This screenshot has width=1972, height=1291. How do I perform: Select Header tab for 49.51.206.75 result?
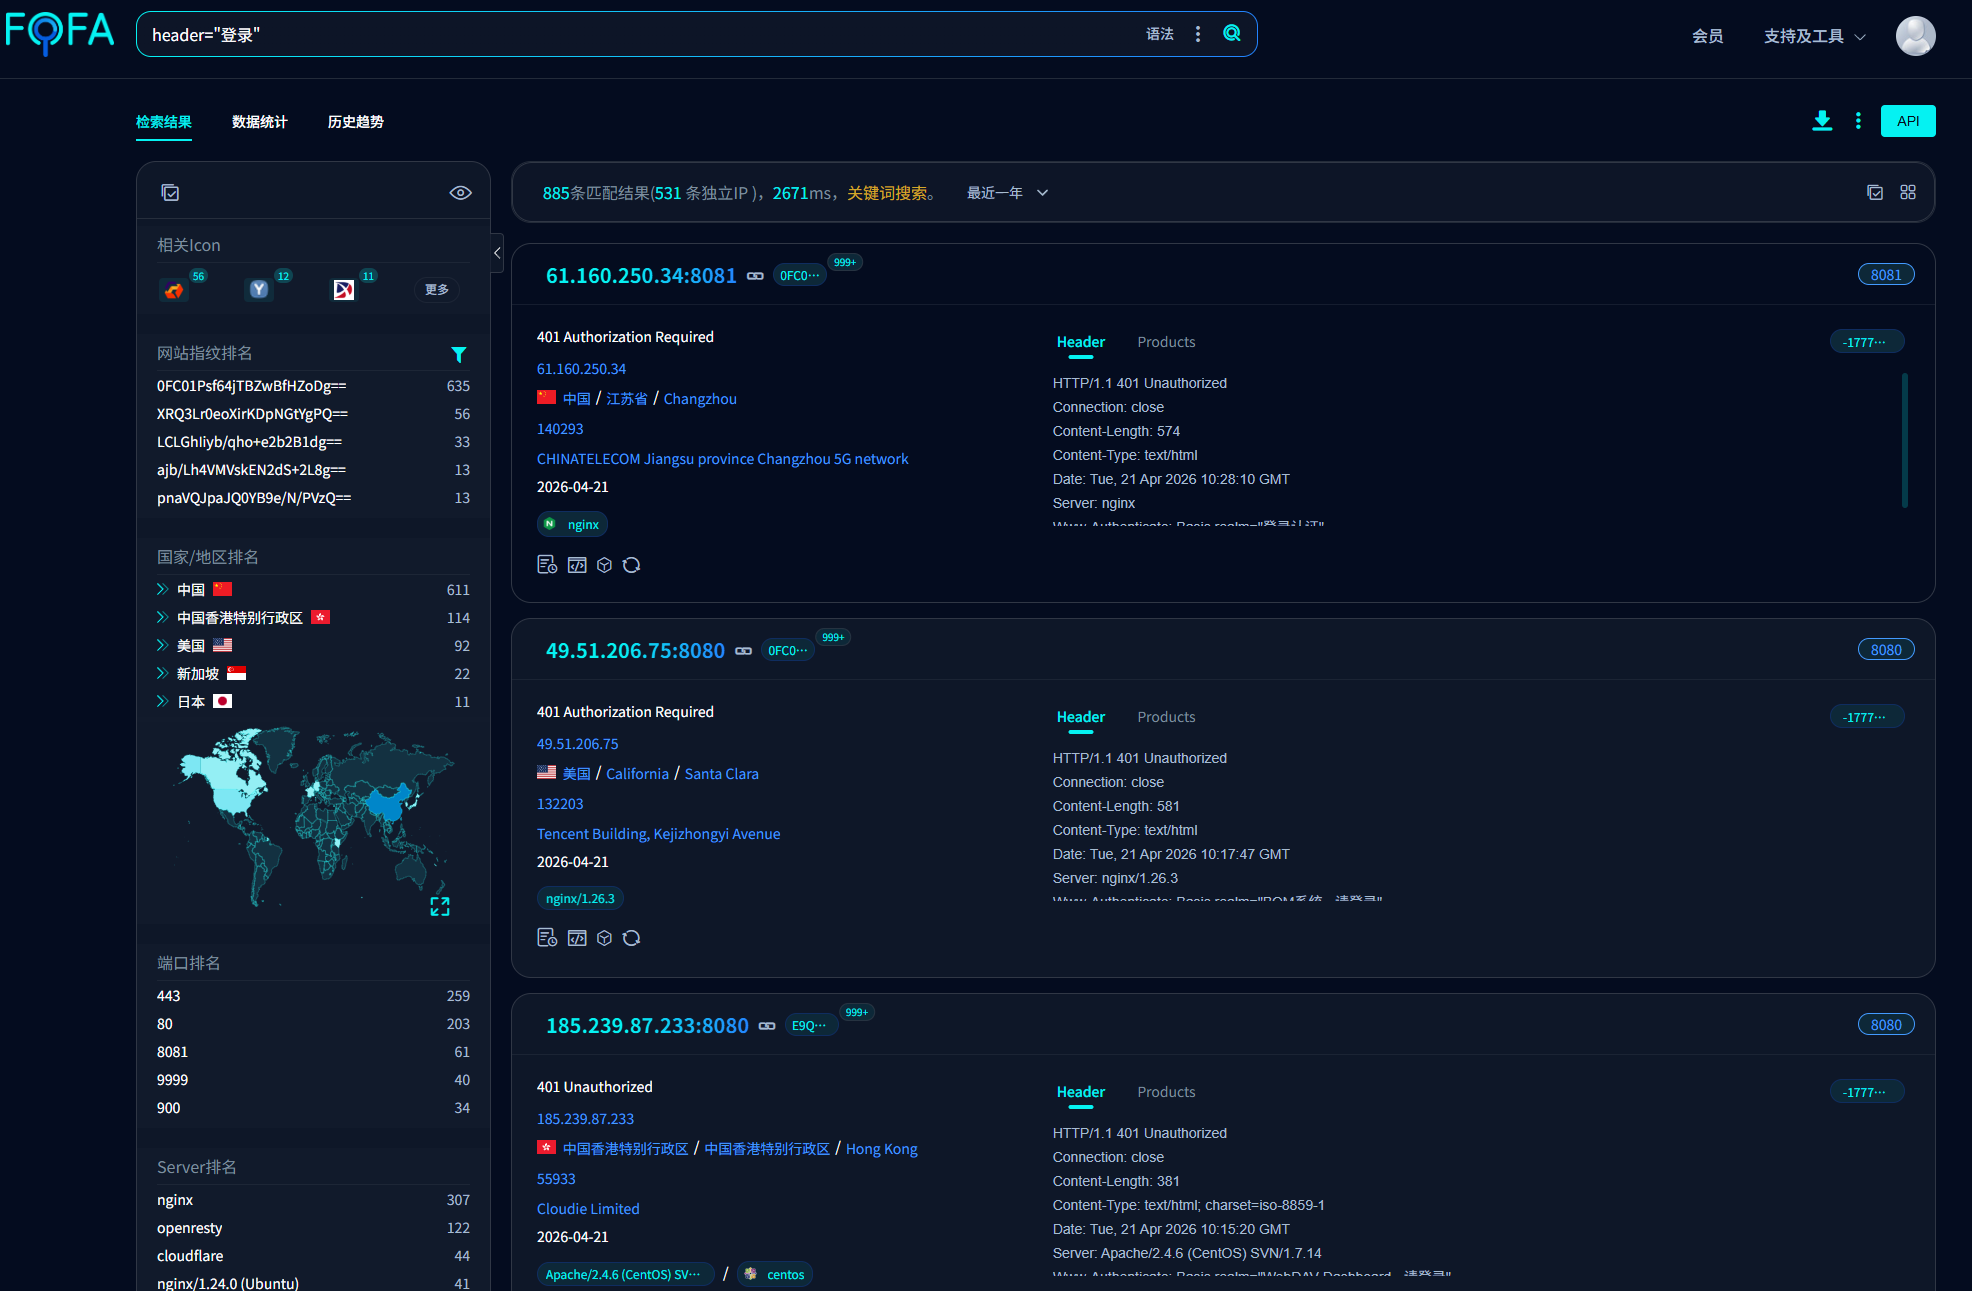1081,717
